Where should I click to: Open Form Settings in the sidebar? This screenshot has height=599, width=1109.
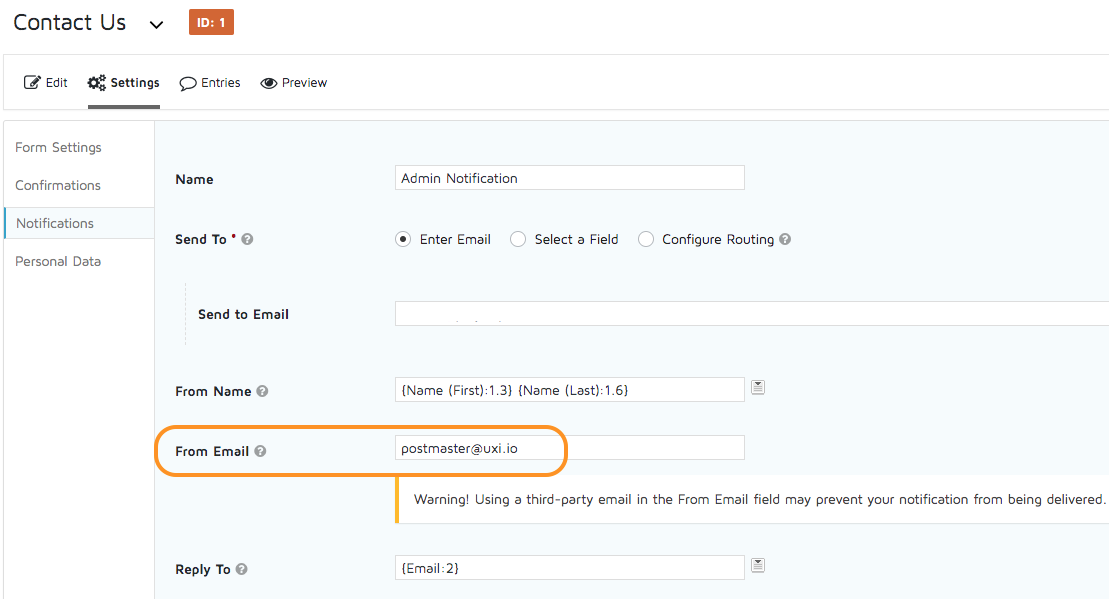pyautogui.click(x=58, y=147)
